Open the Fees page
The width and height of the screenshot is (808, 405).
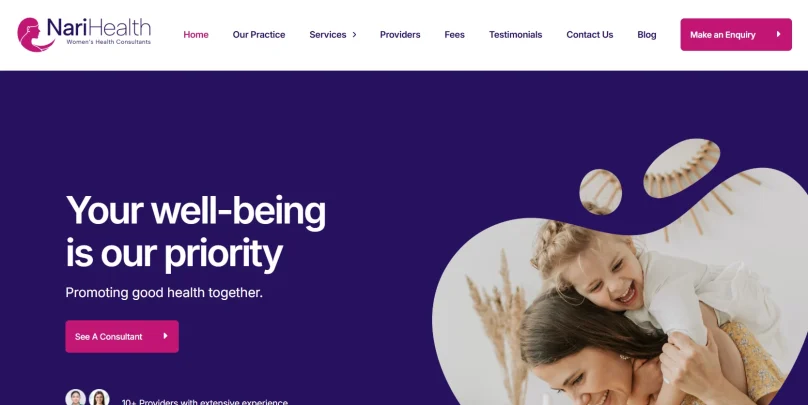(x=454, y=35)
